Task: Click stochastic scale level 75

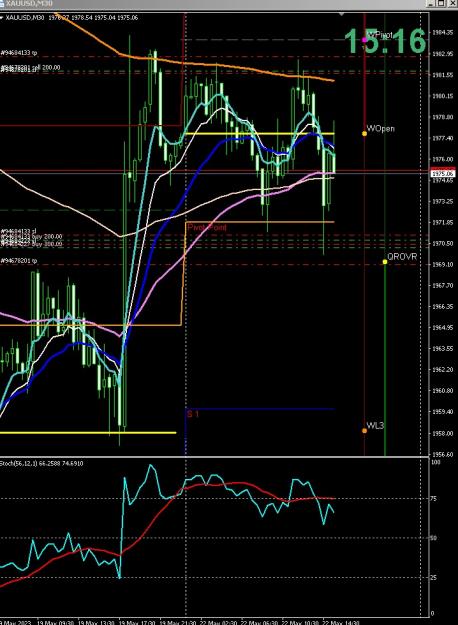Action: 435,499
